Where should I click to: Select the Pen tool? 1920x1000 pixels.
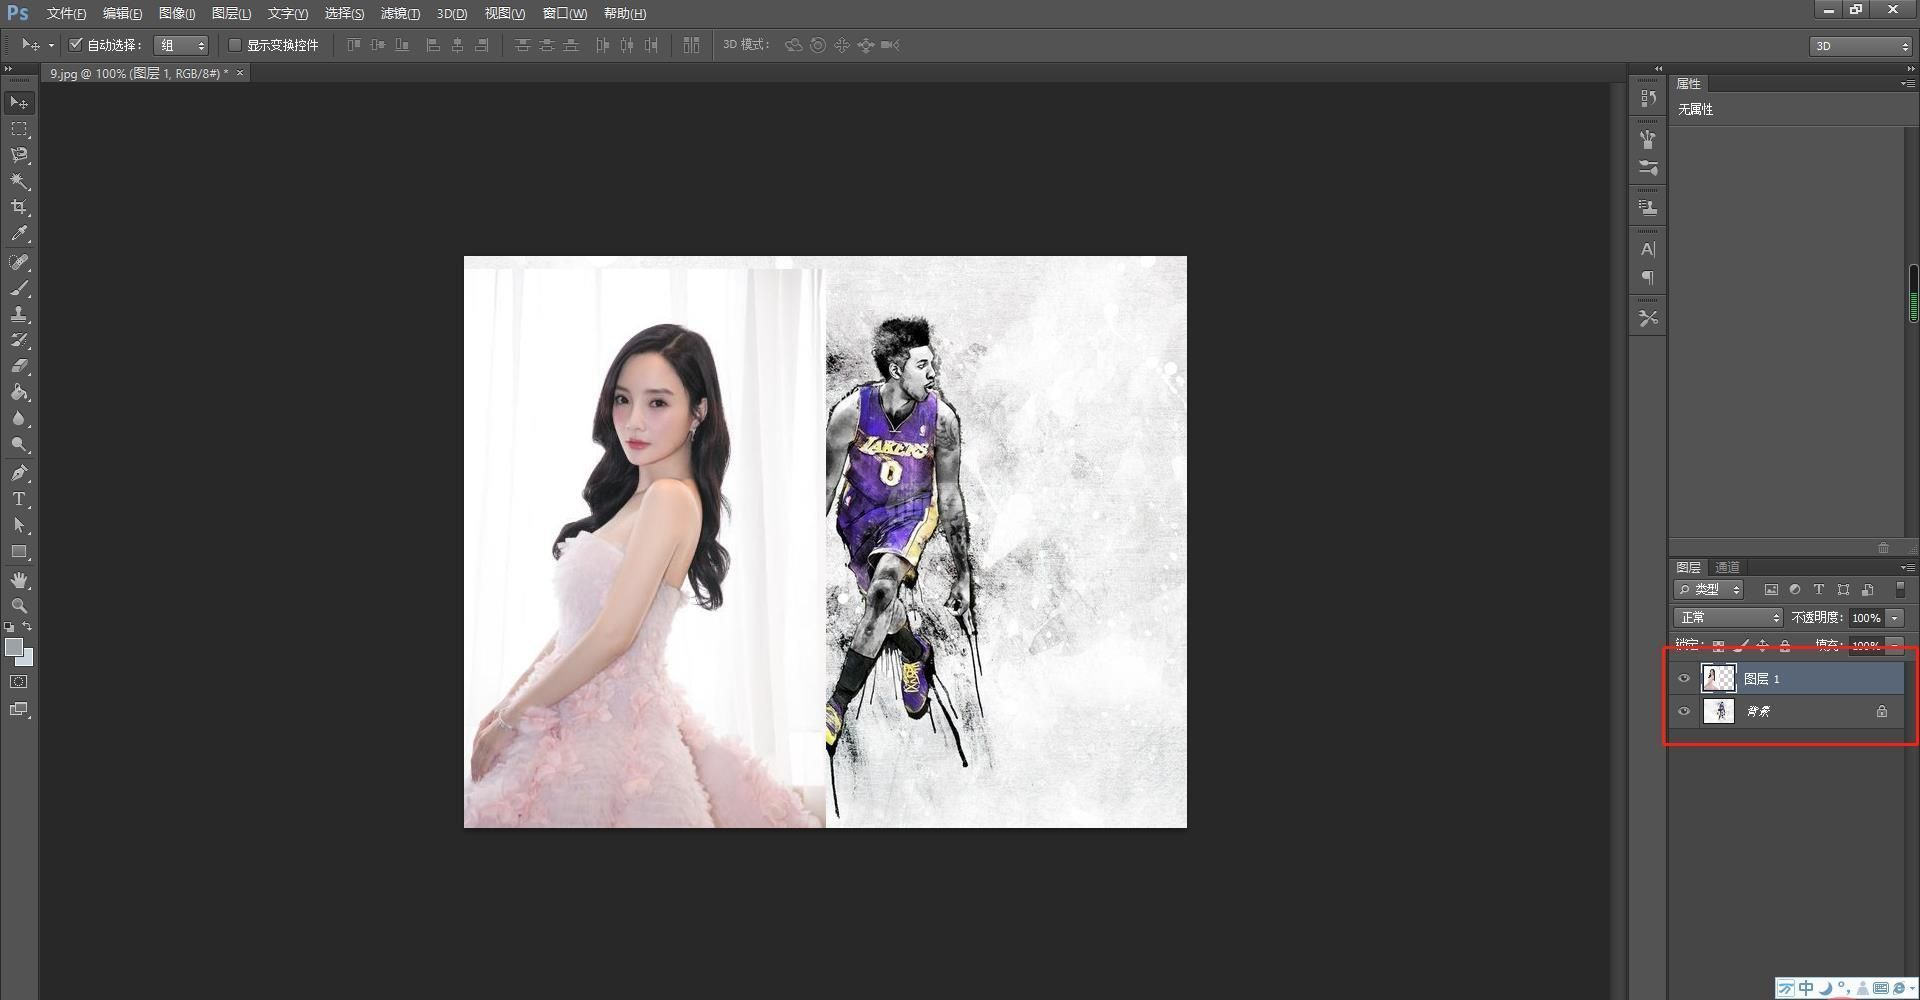pyautogui.click(x=19, y=473)
